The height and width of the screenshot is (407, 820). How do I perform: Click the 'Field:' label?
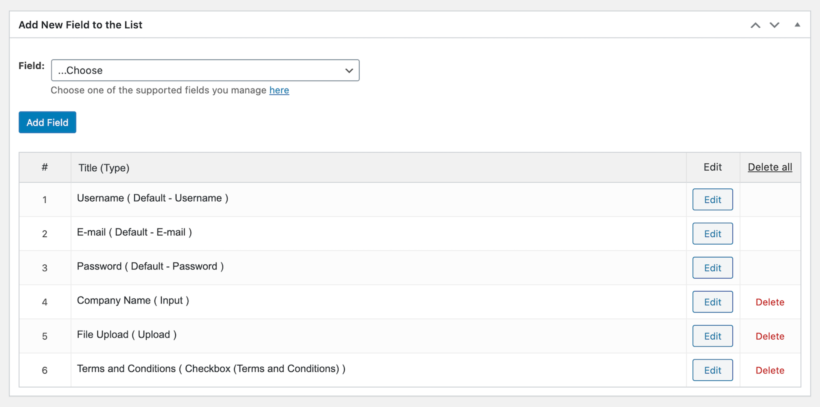31,65
